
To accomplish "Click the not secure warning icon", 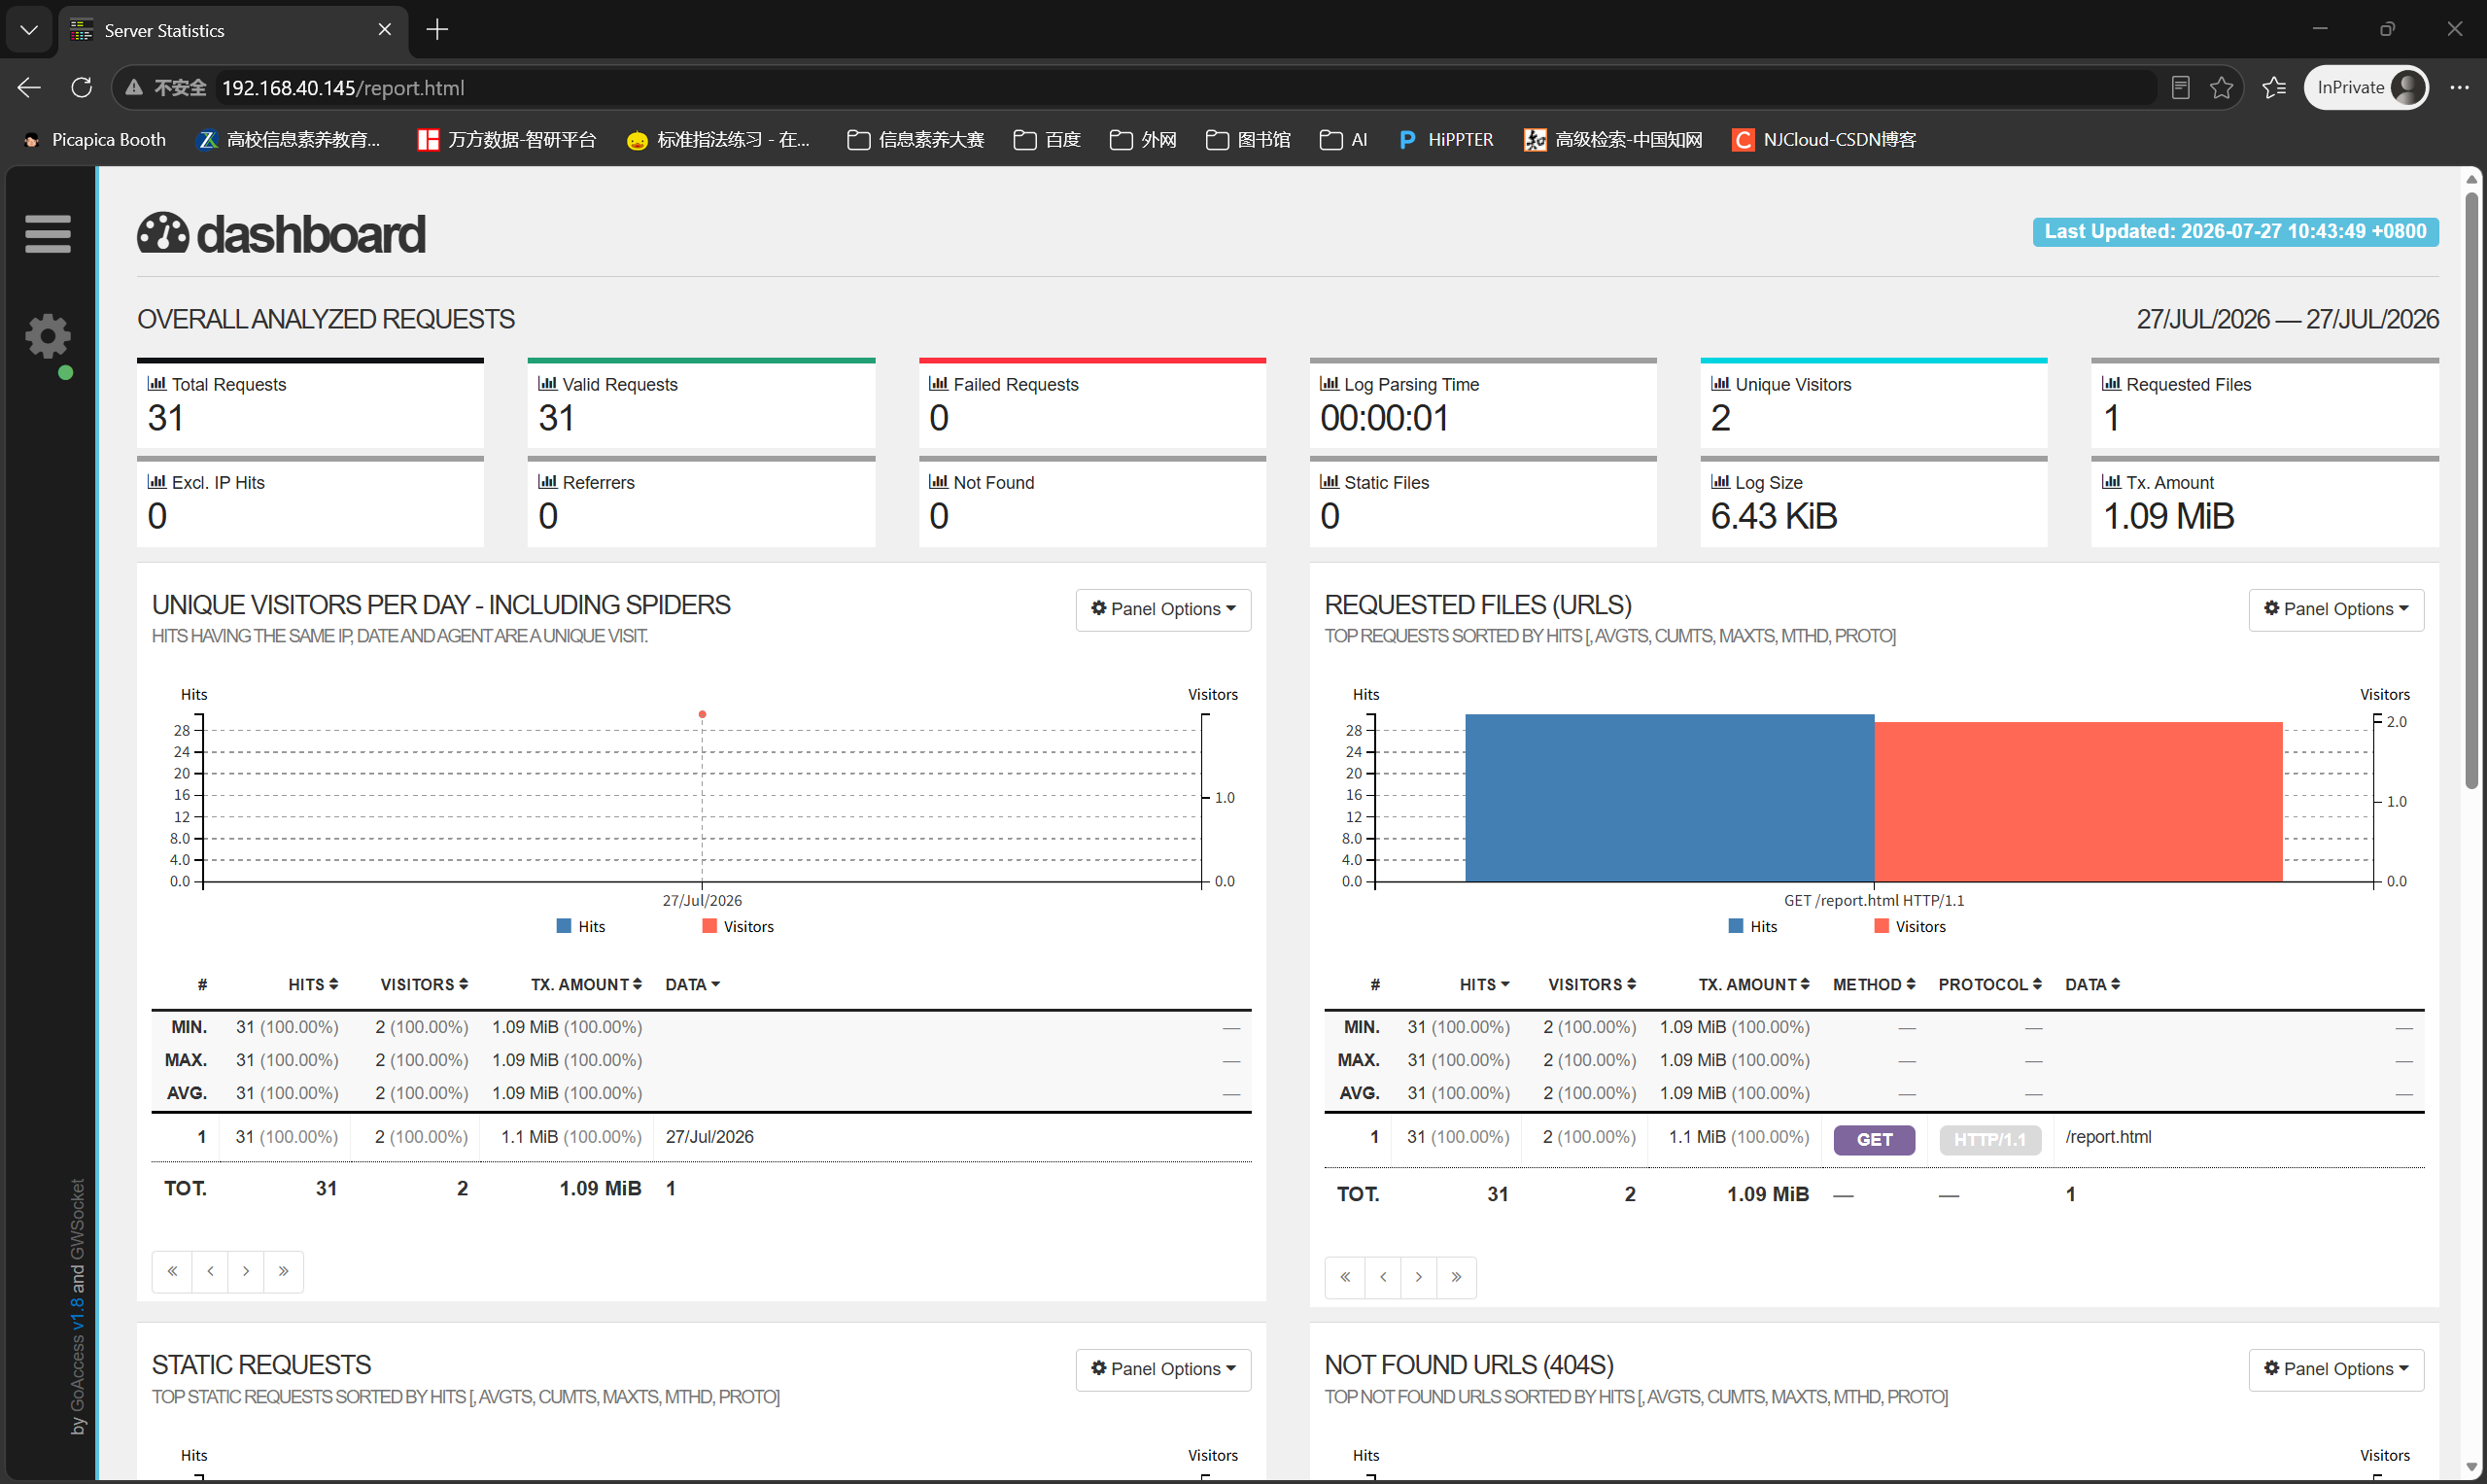I will (134, 88).
